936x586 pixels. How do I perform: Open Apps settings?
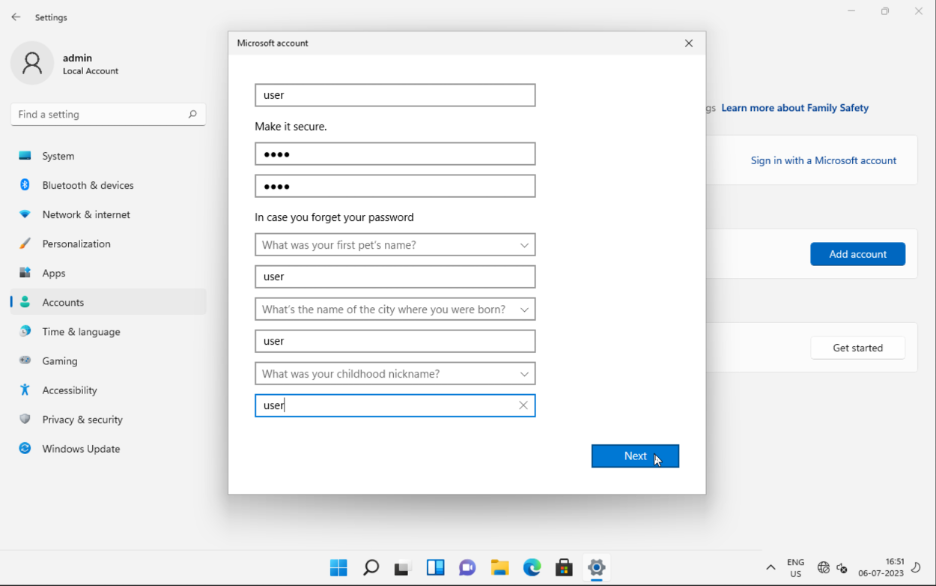click(x=108, y=273)
